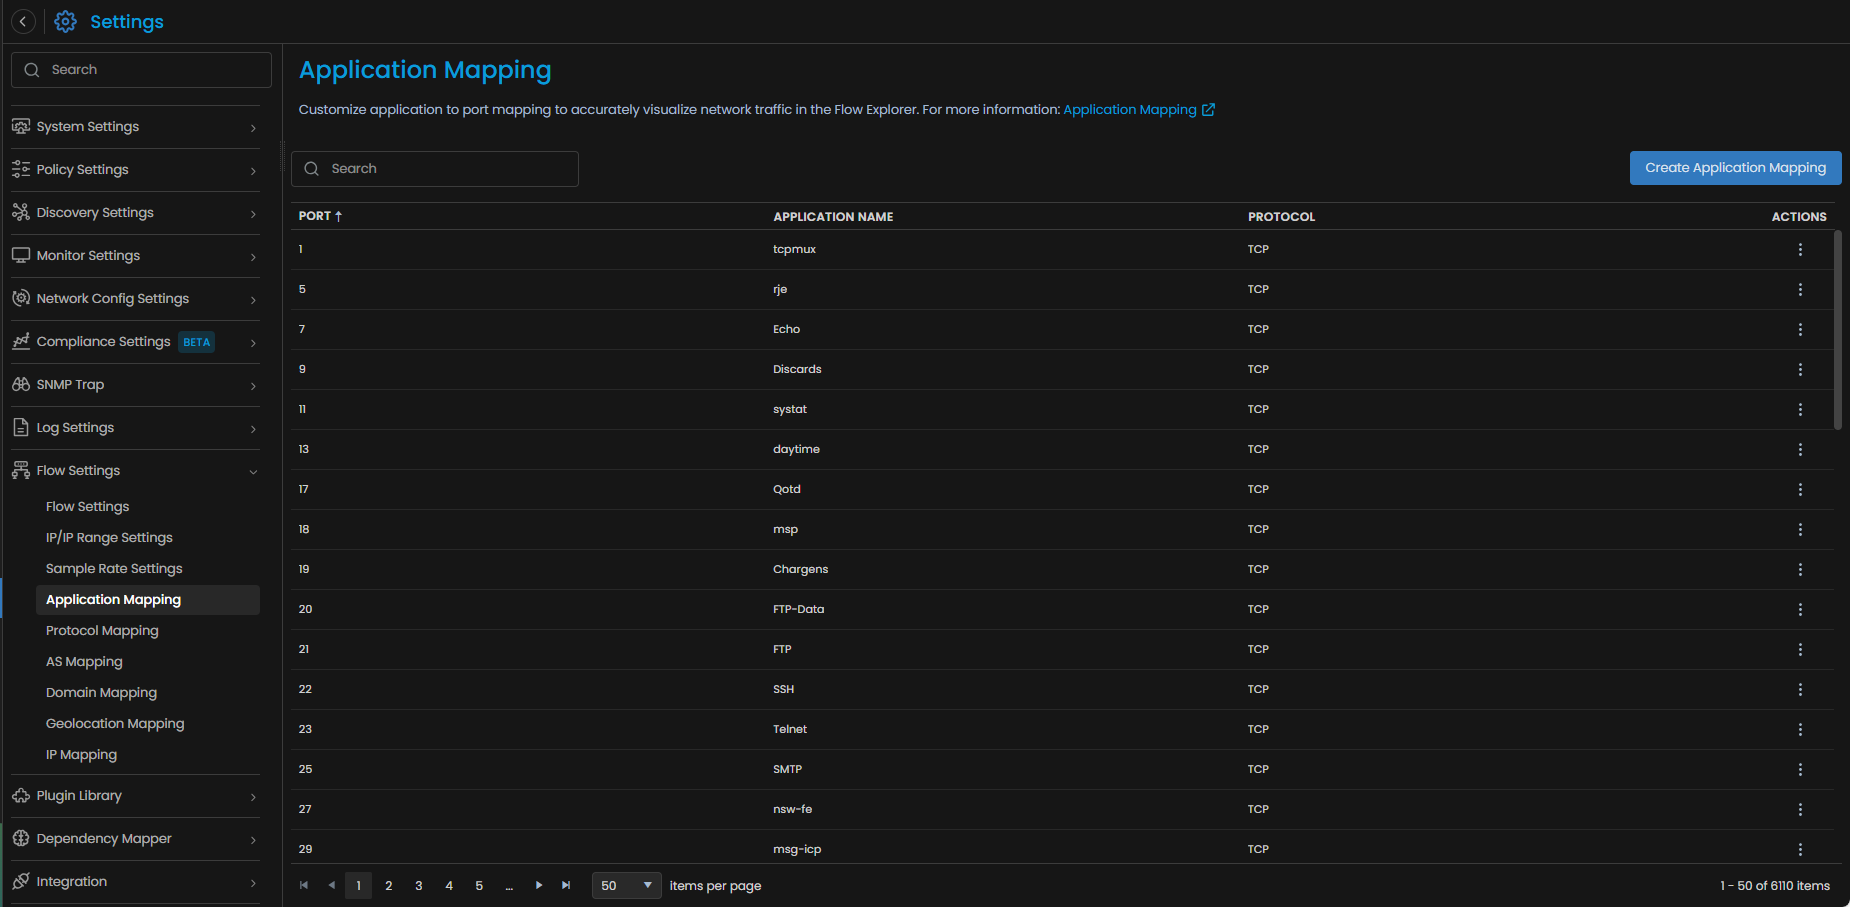Open actions menu for SSH row
The height and width of the screenshot is (907, 1850).
1800,689
